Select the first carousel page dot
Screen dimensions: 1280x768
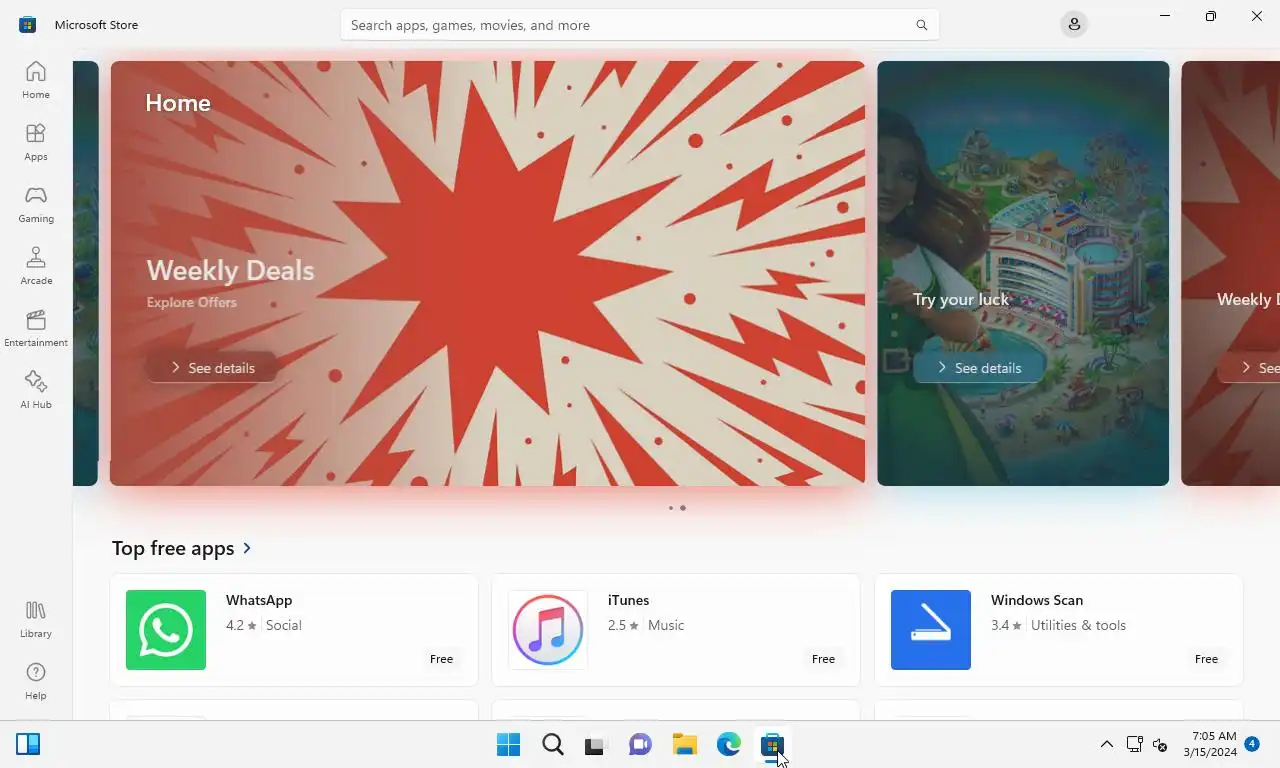tap(671, 508)
